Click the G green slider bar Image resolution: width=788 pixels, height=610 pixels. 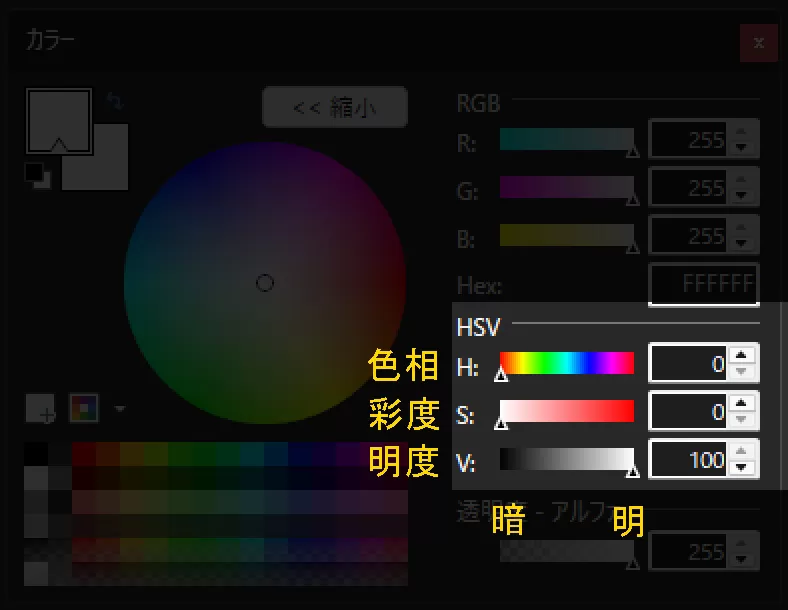click(566, 187)
